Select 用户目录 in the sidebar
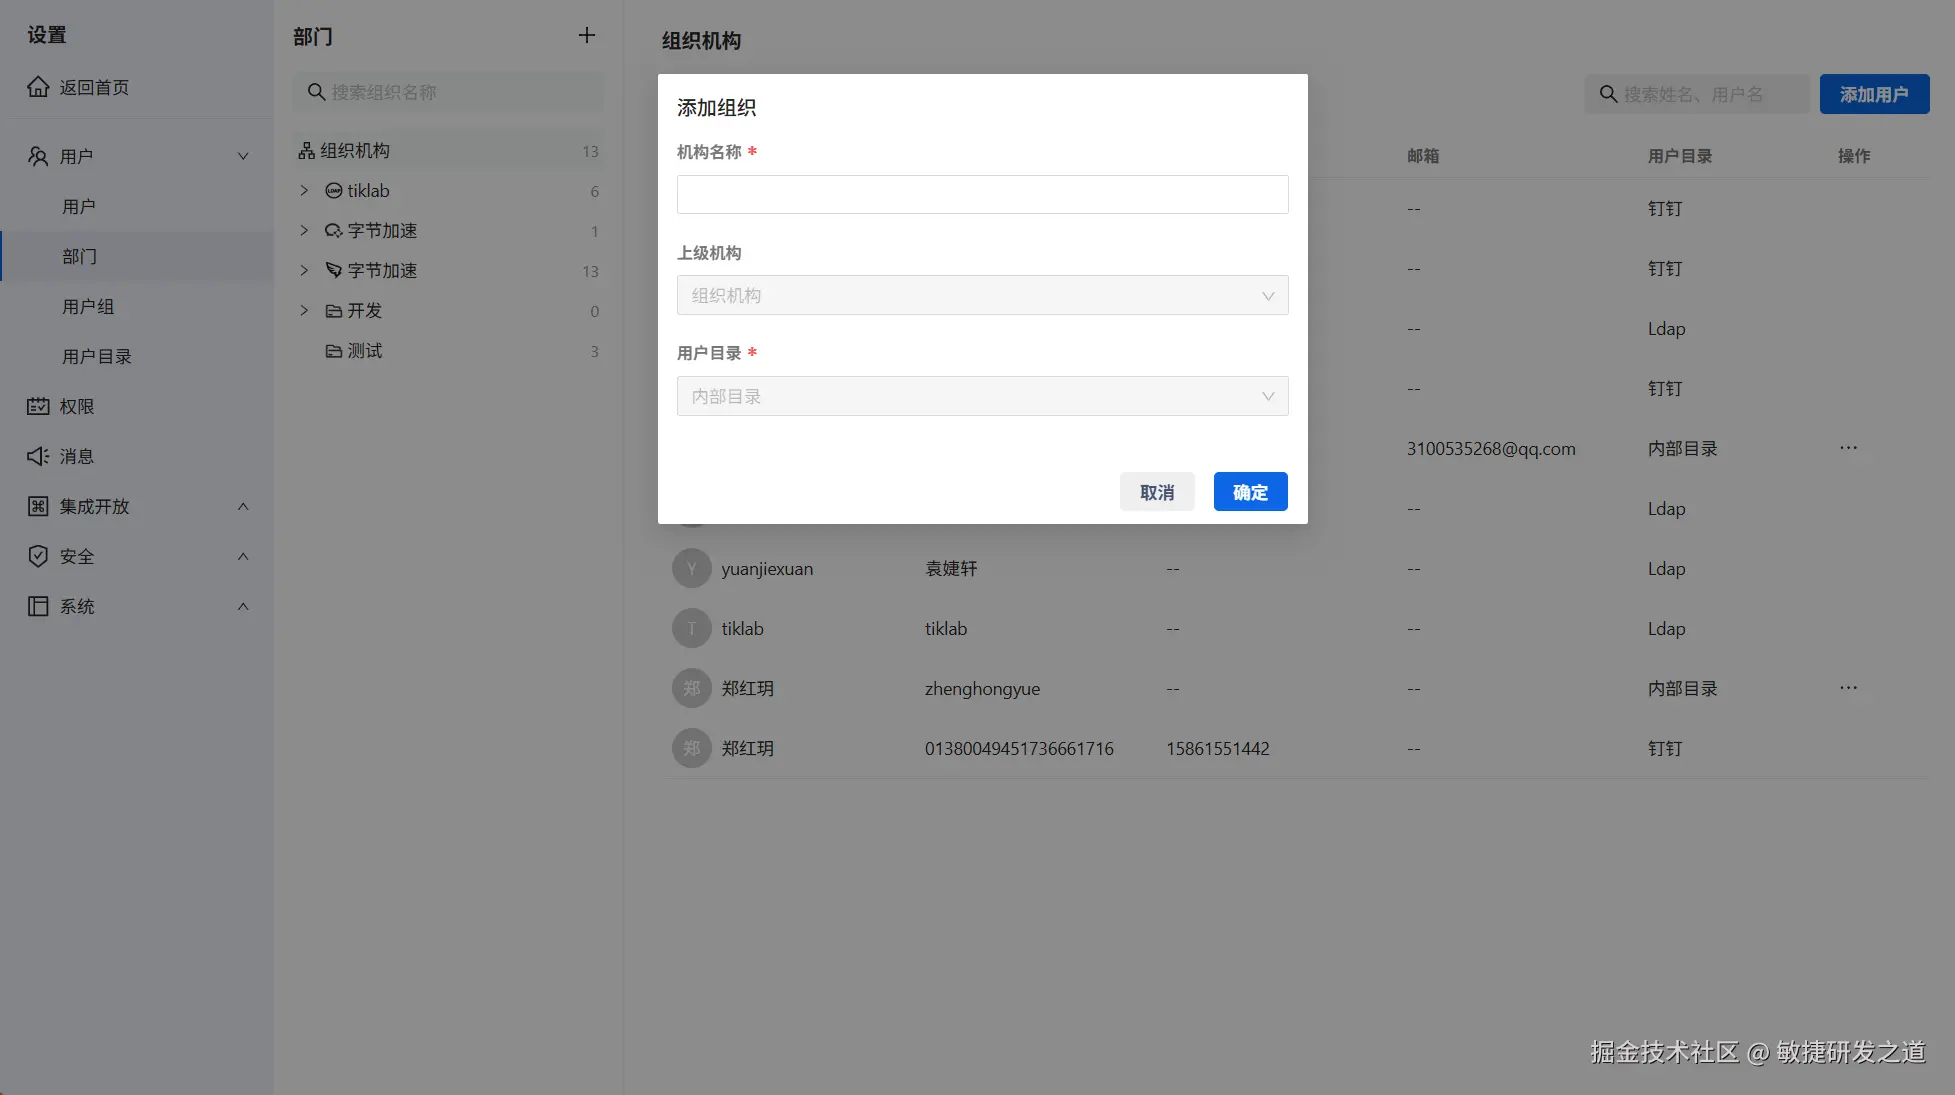The height and width of the screenshot is (1095, 1955). 97,357
